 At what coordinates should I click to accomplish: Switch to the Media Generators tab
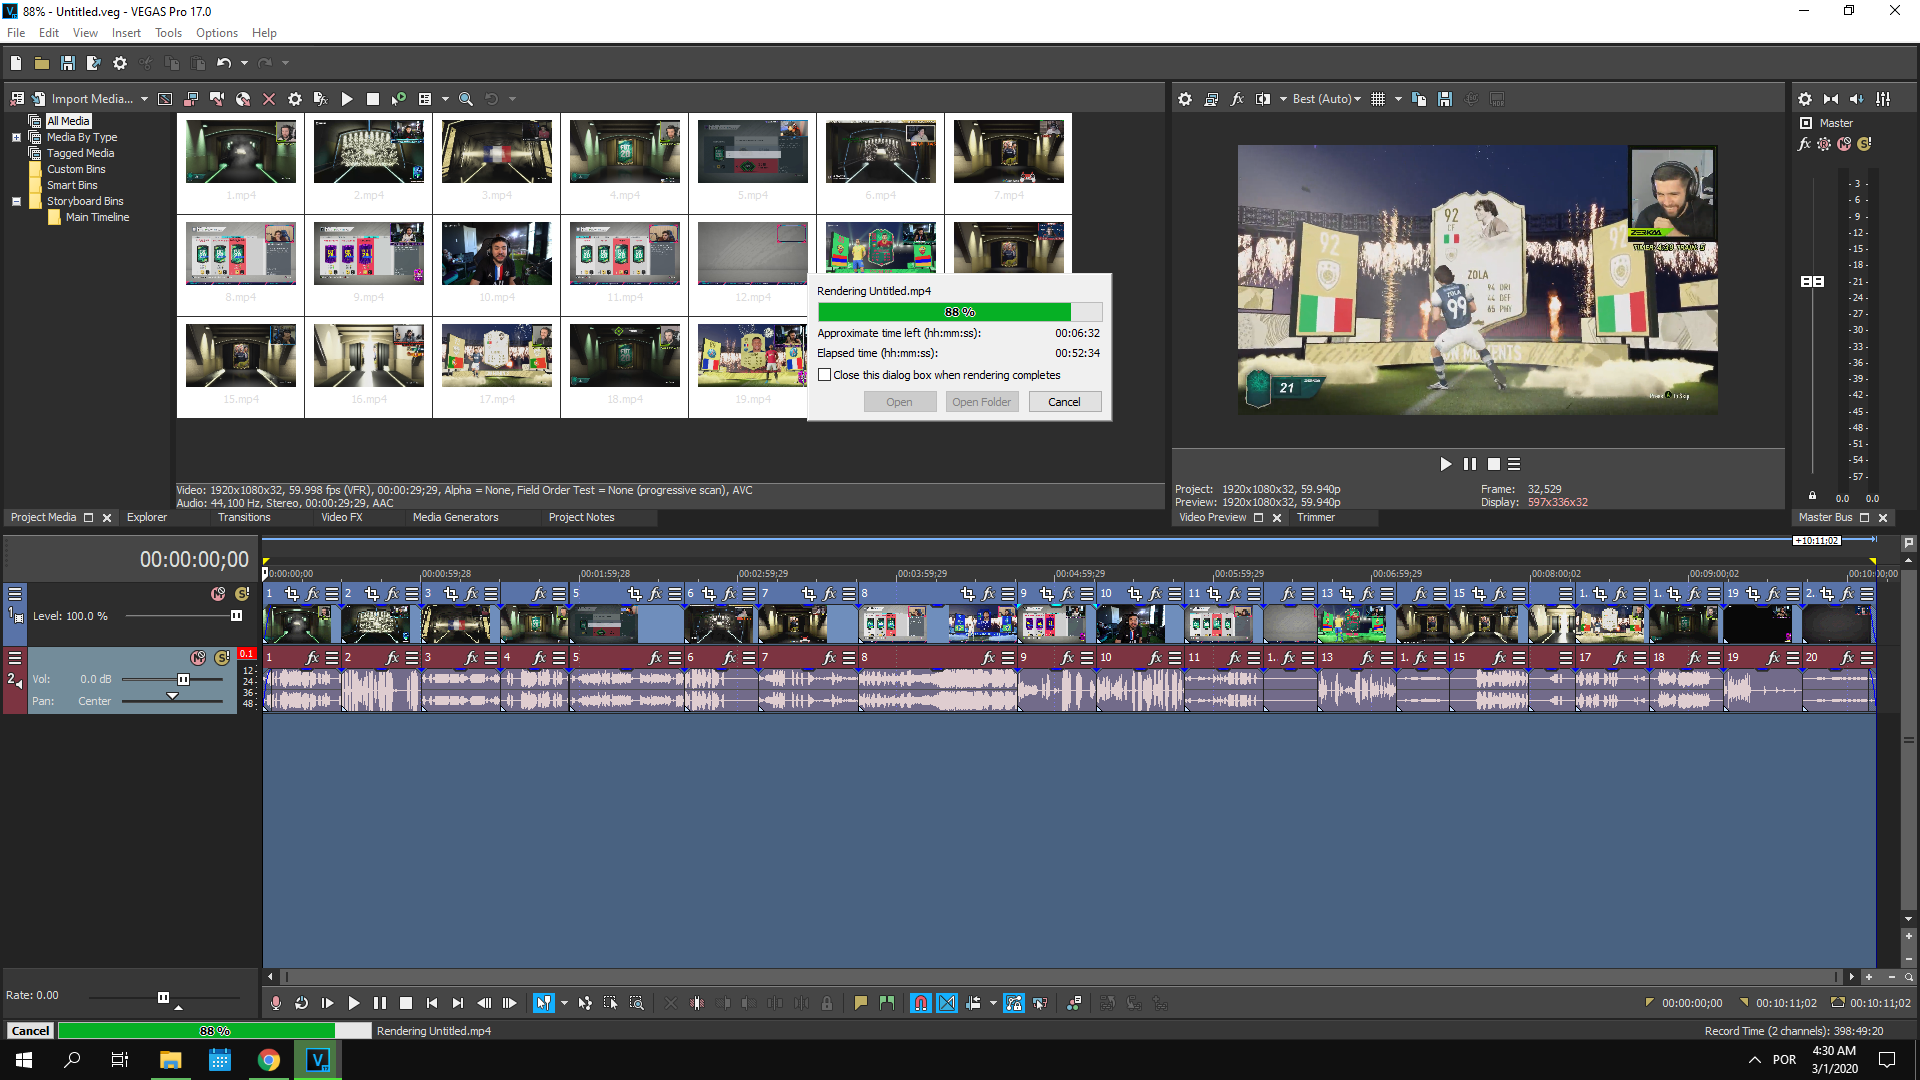click(x=455, y=518)
